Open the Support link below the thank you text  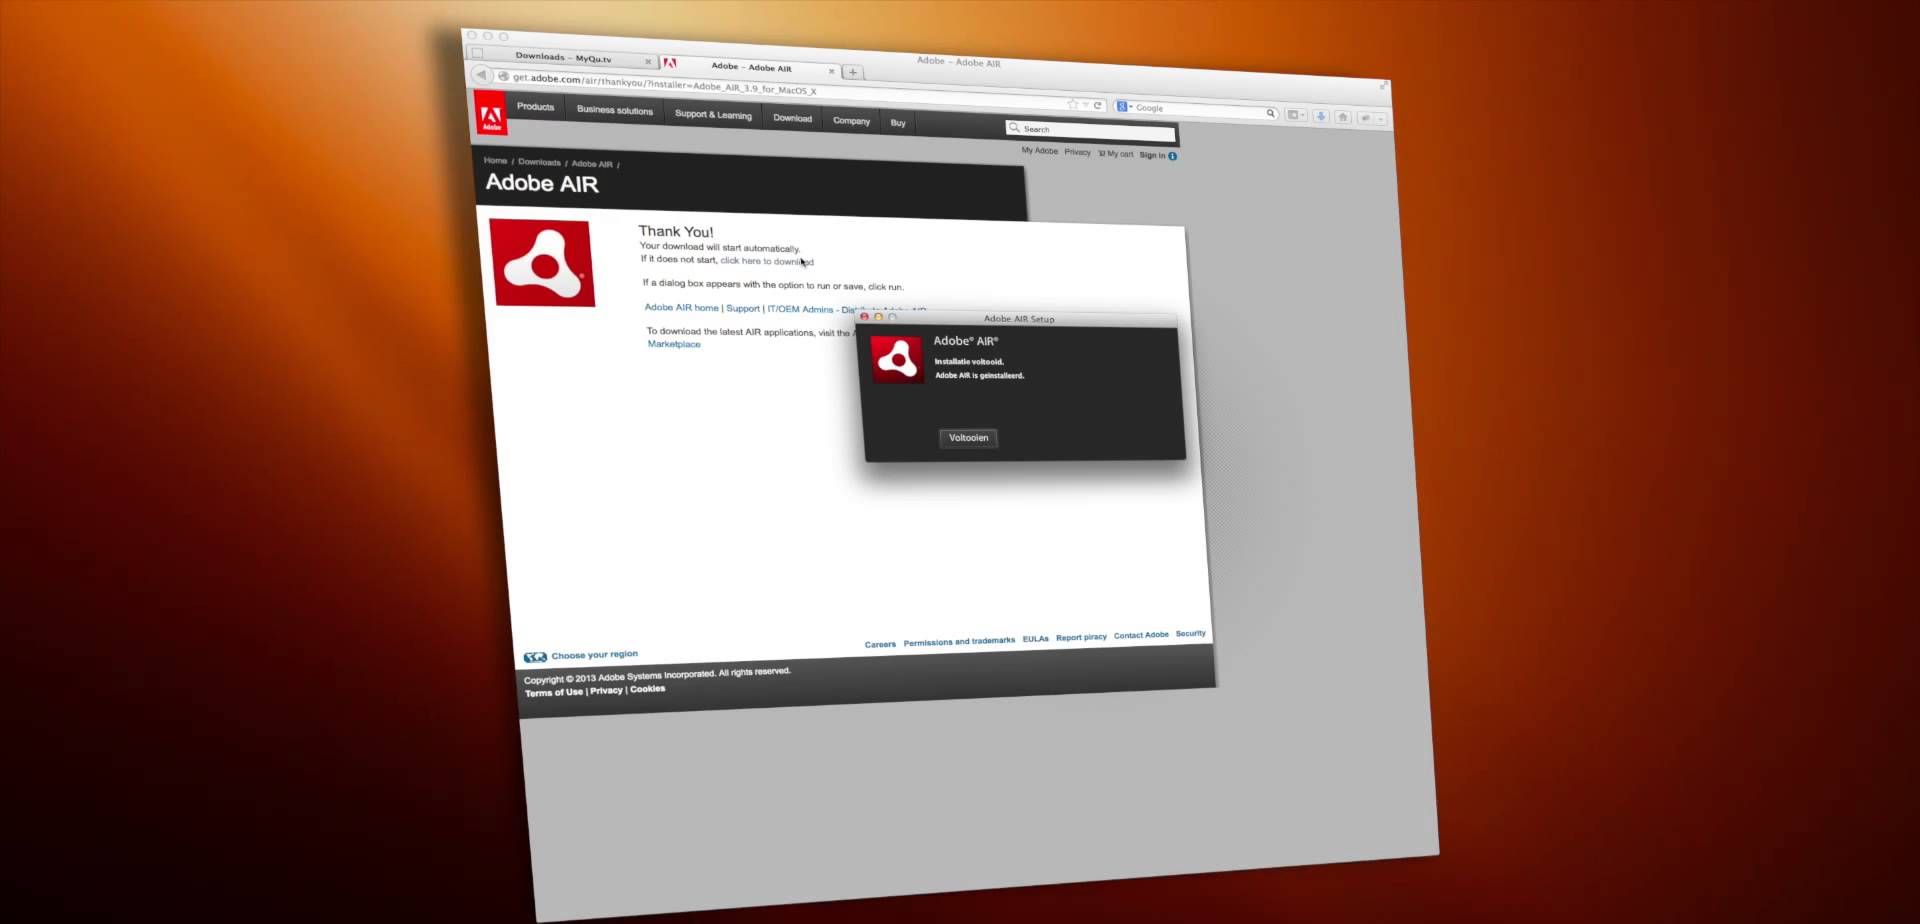tap(743, 309)
